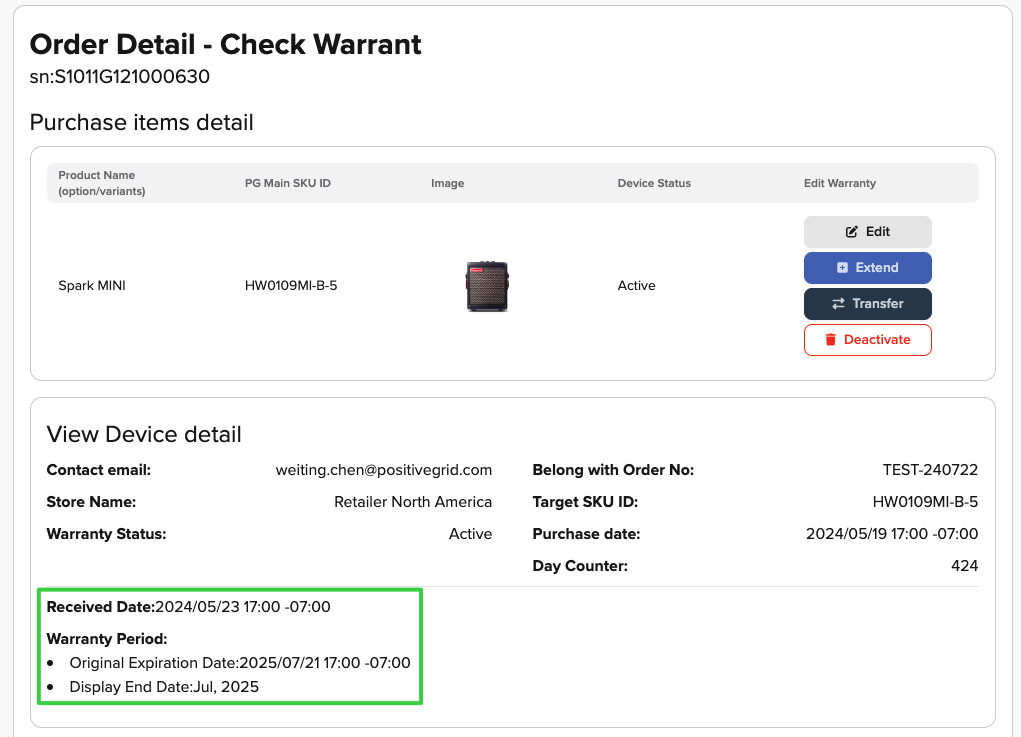The width and height of the screenshot is (1021, 737).
Task: Click the red Deactivate button
Action: coord(867,340)
